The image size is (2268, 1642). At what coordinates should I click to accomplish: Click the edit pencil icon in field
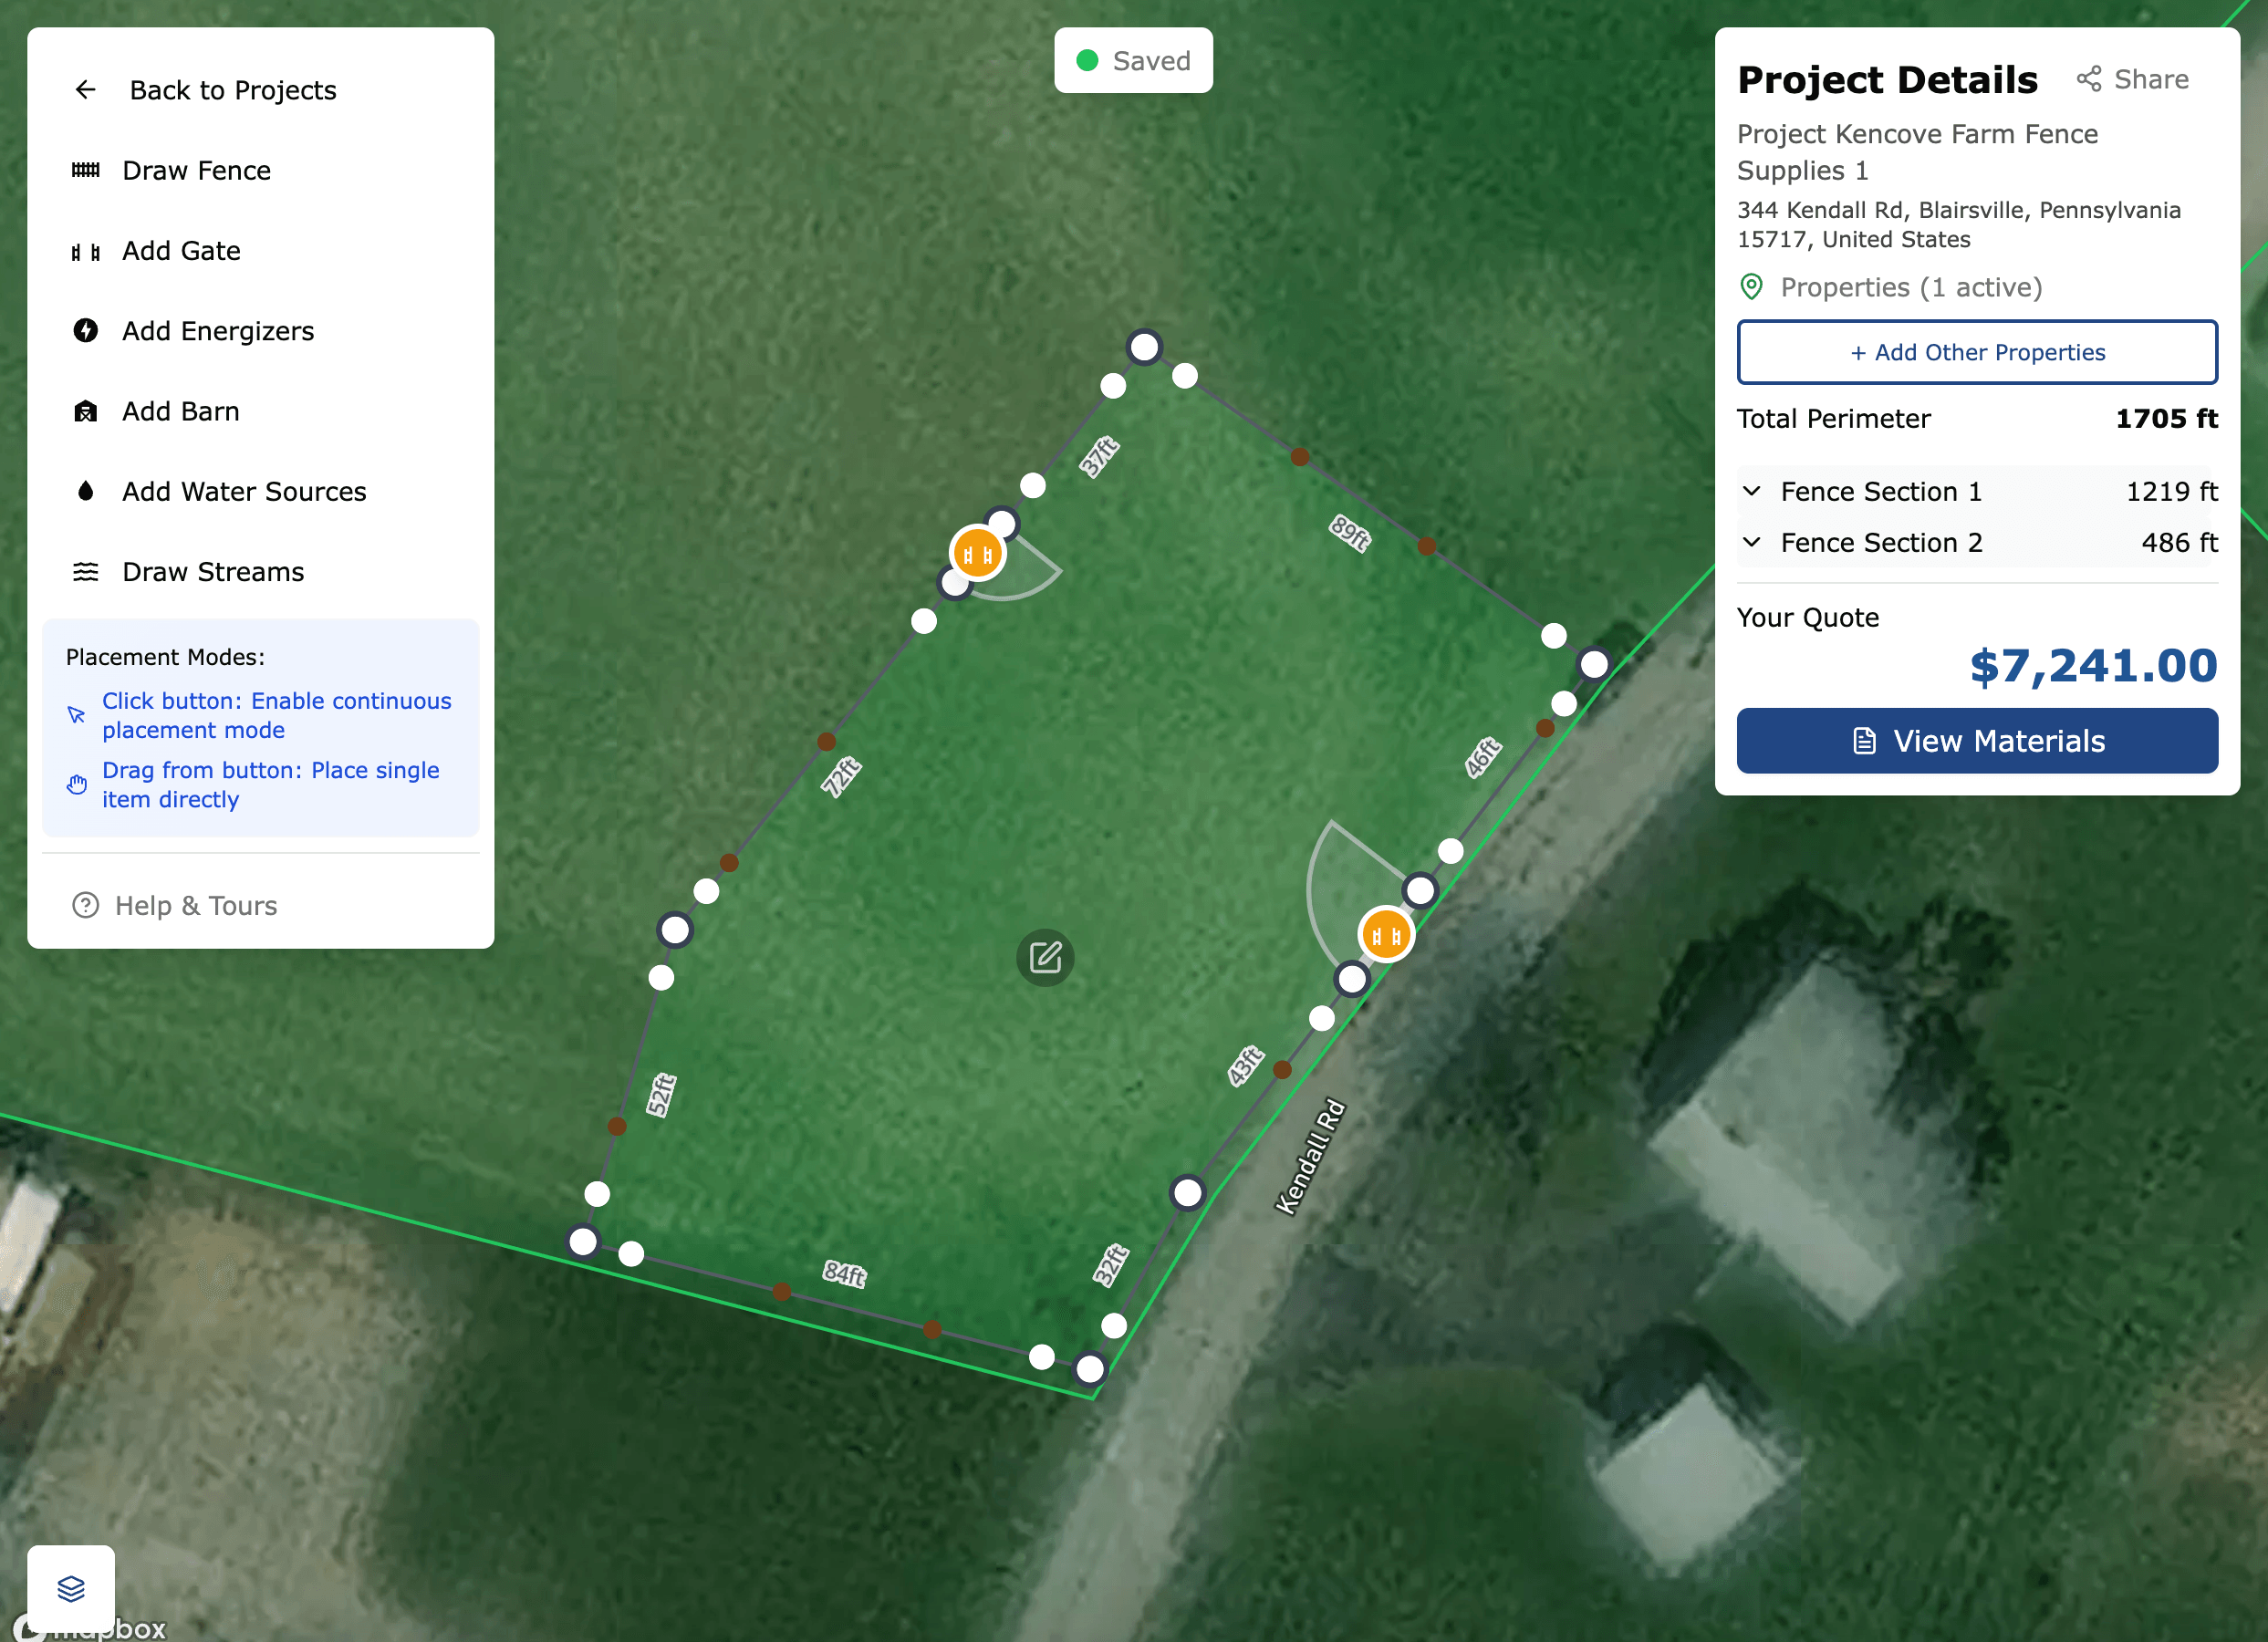(1045, 958)
